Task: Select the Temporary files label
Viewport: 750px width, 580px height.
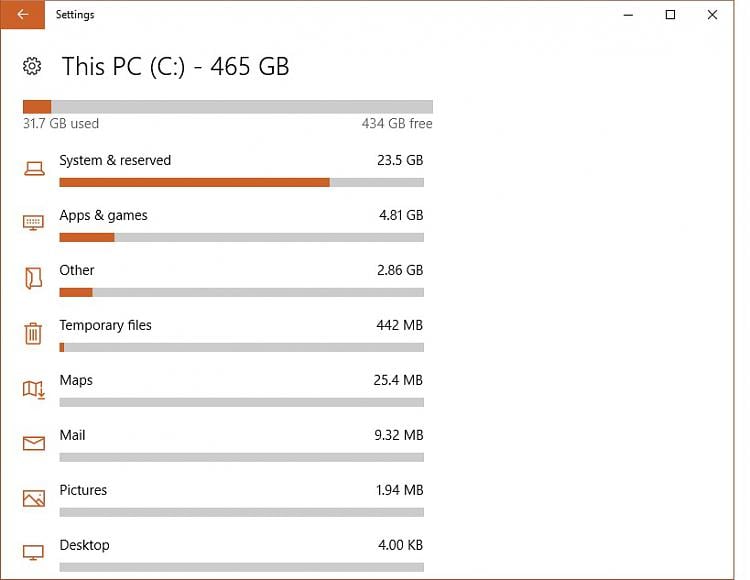Action: point(105,325)
